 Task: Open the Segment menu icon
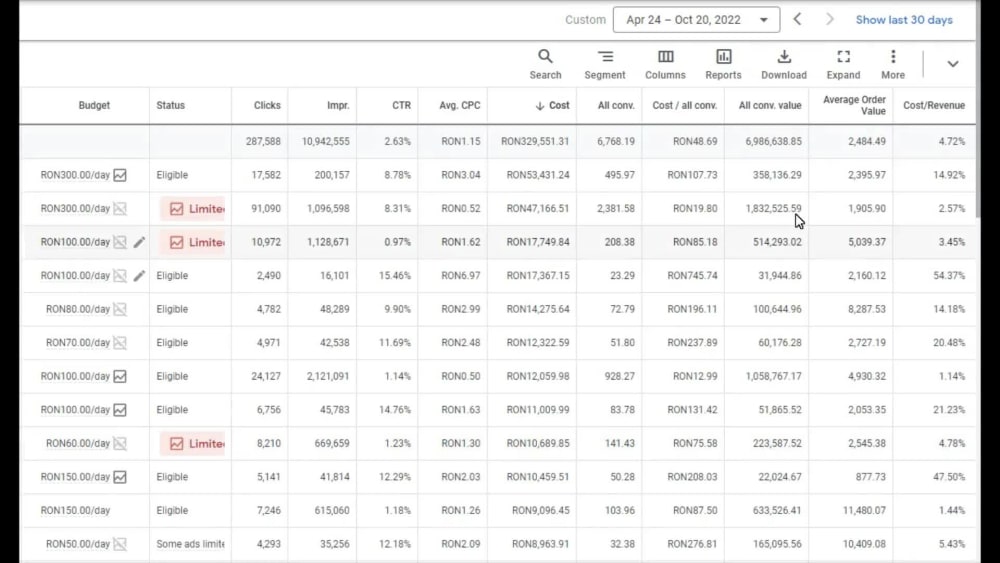(x=605, y=64)
